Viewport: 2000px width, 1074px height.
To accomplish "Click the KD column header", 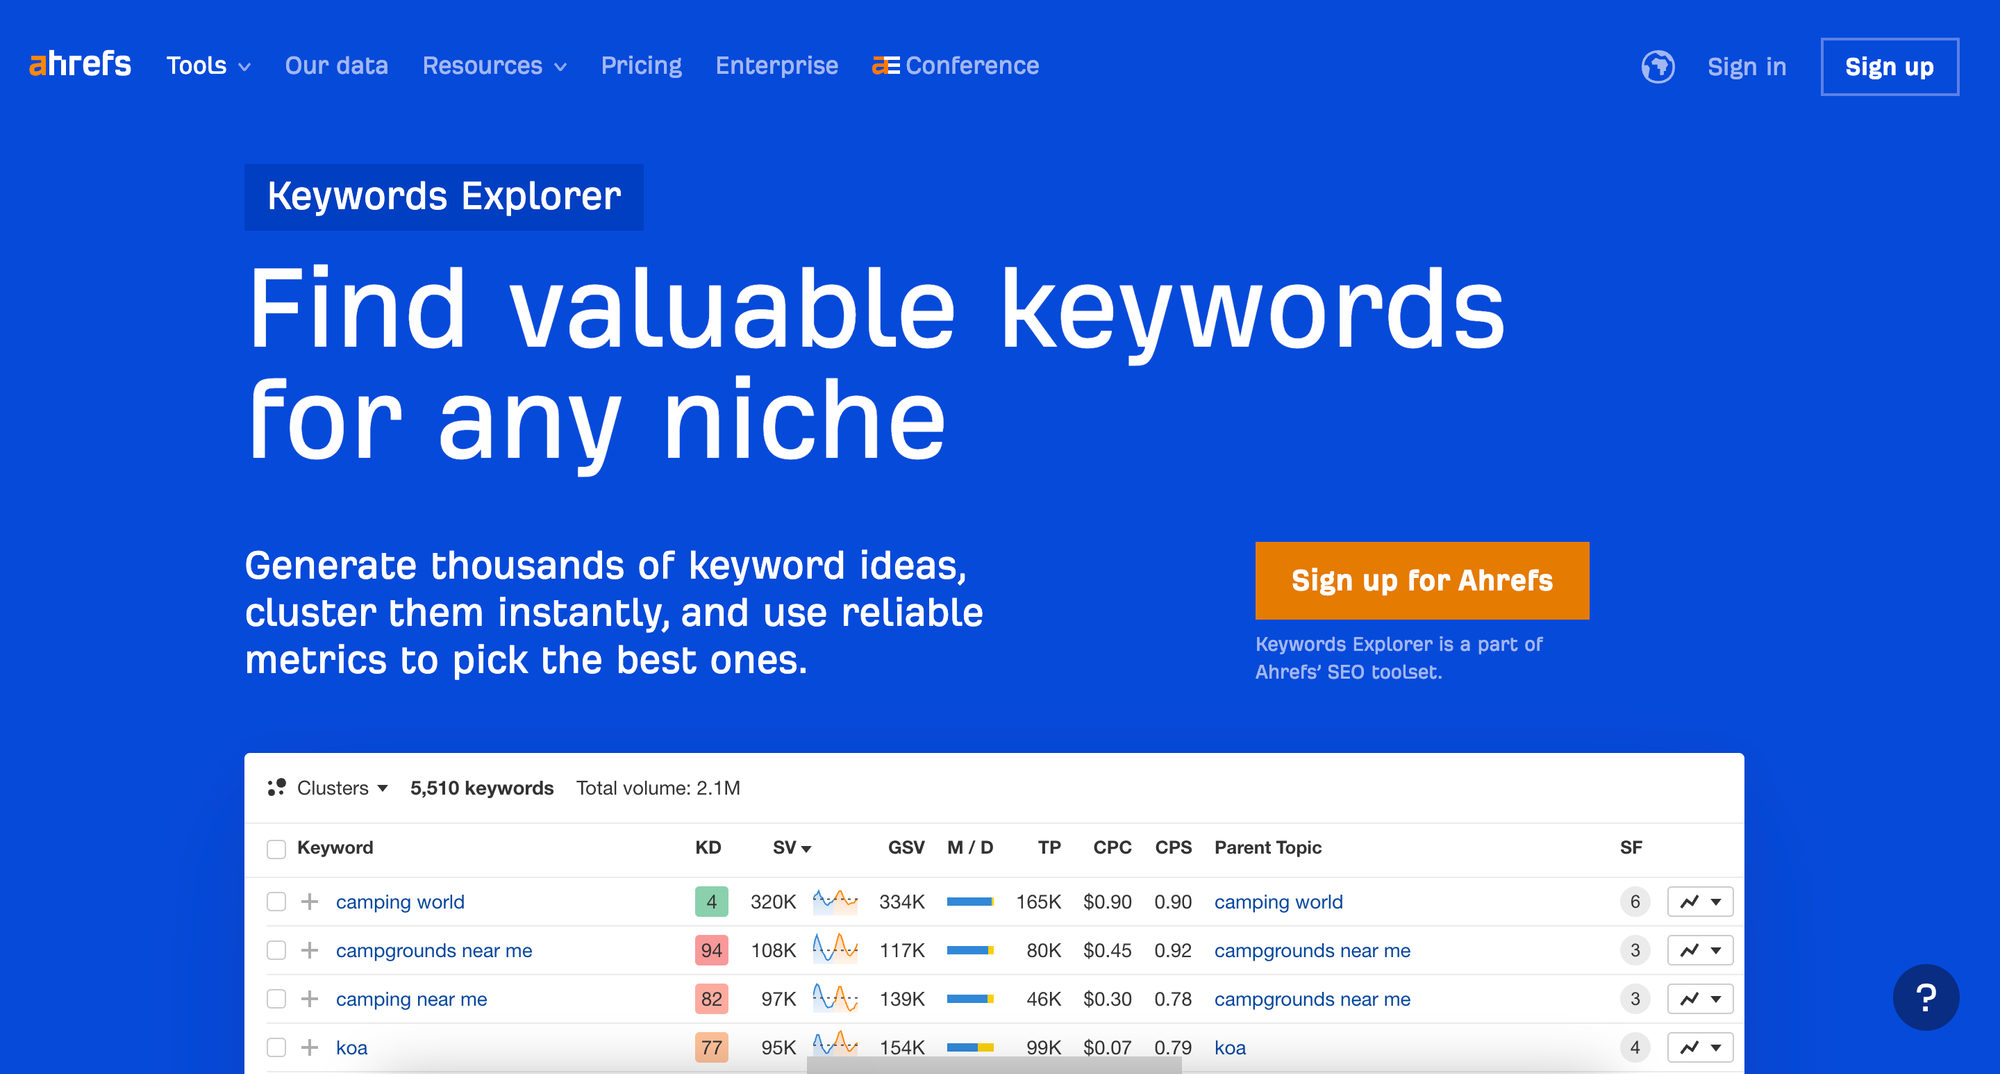I will point(708,848).
